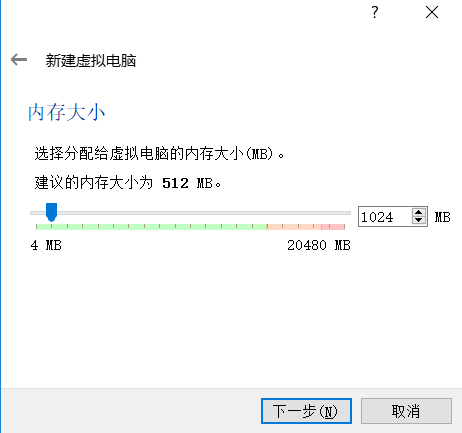Click the recommended 512 MB text
462x433 pixels.
(187, 183)
